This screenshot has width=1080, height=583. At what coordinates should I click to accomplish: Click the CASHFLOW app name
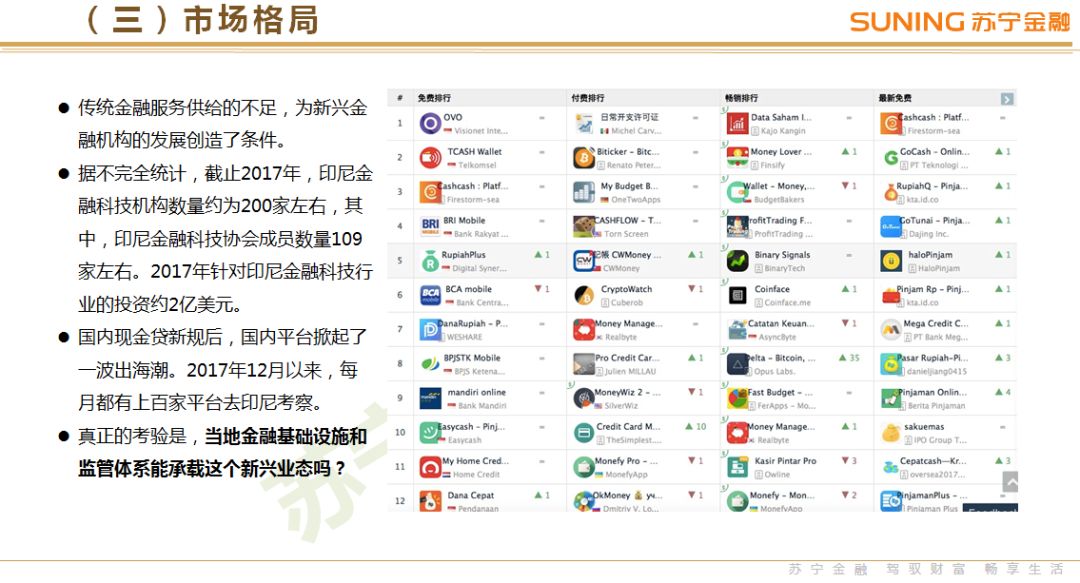click(628, 221)
